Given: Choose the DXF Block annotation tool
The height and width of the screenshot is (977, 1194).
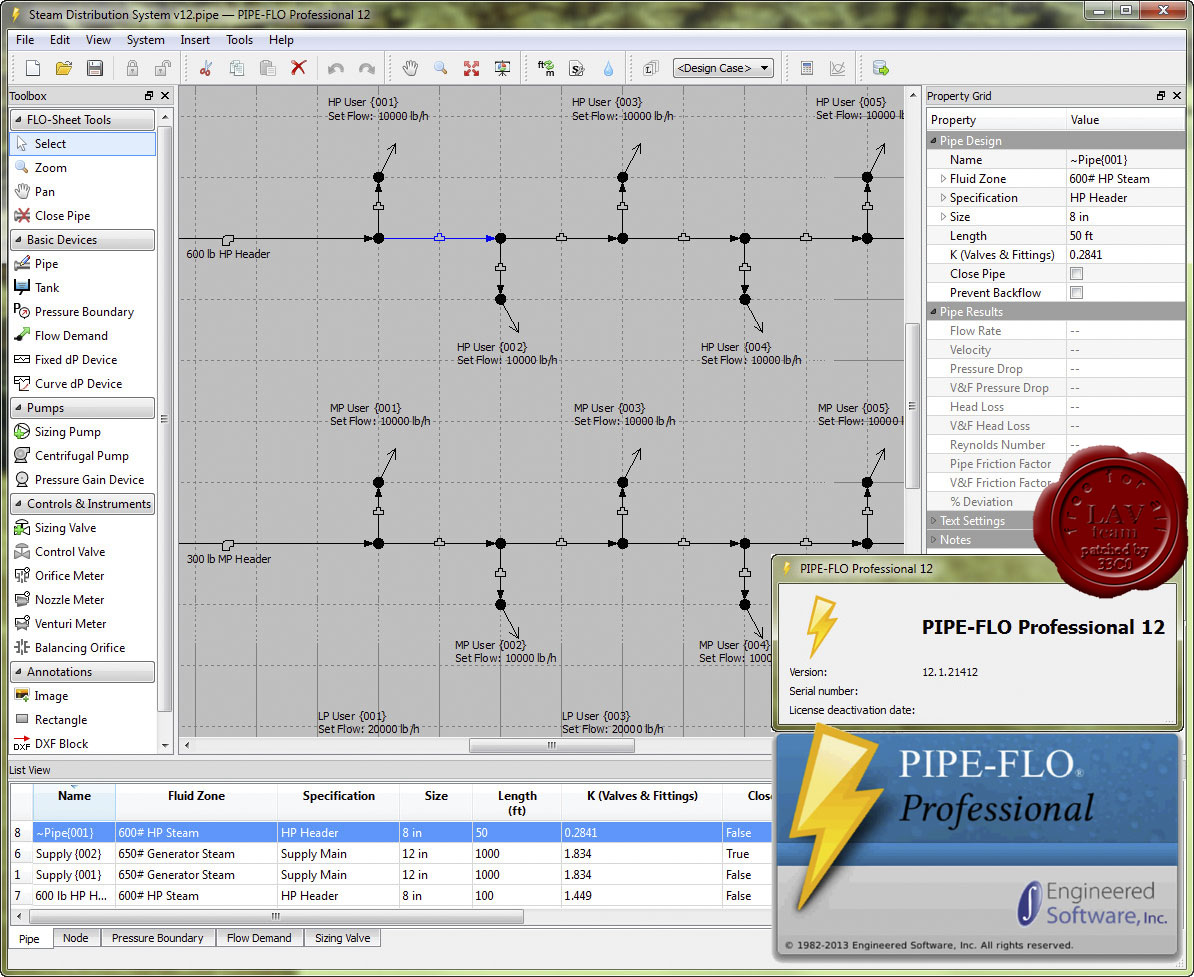Looking at the screenshot, I should 83,743.
